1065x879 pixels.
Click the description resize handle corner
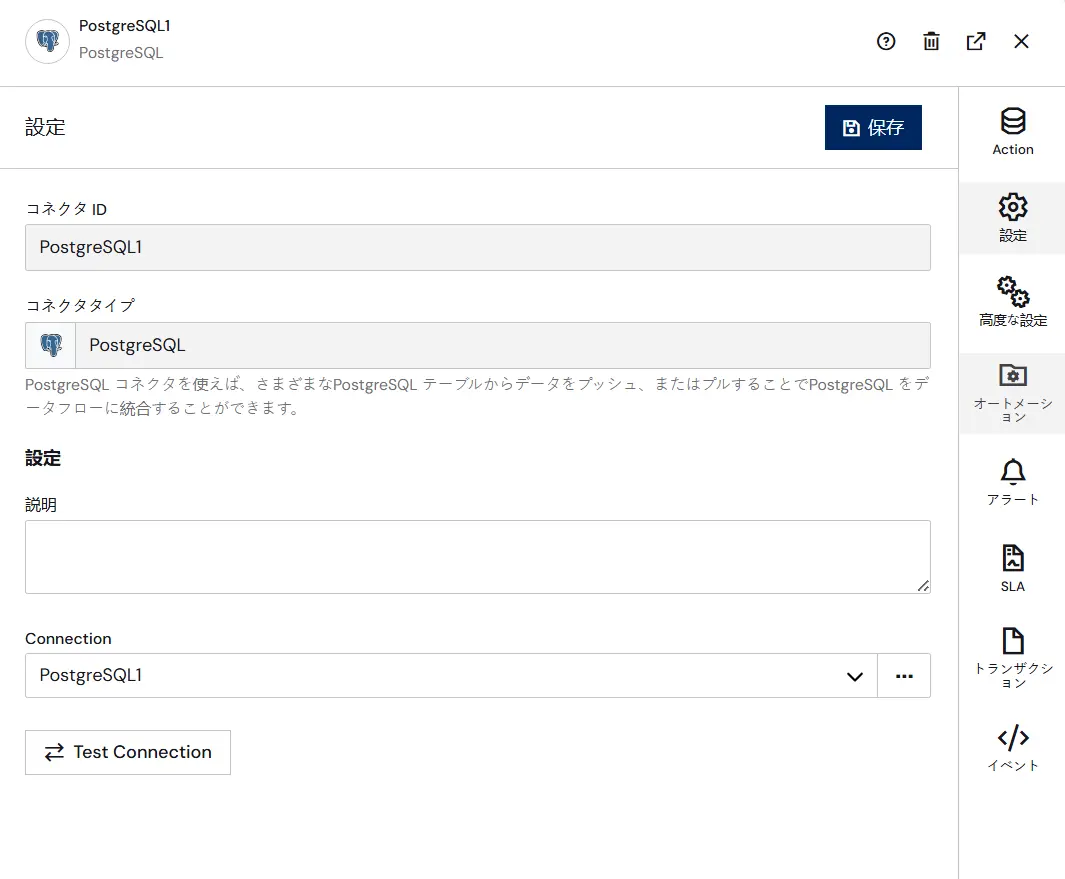(x=923, y=586)
